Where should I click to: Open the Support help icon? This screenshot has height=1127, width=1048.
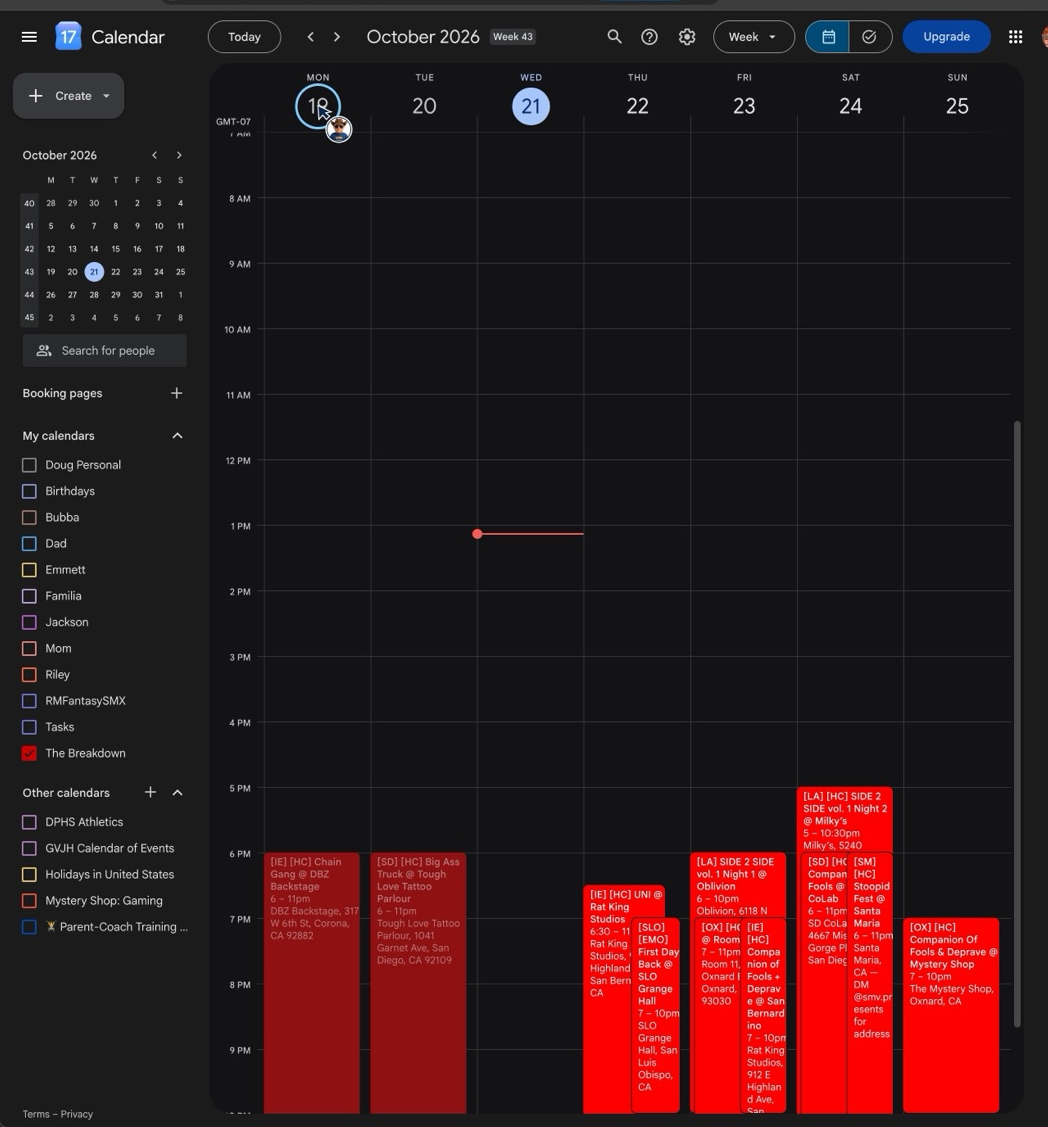(x=649, y=37)
